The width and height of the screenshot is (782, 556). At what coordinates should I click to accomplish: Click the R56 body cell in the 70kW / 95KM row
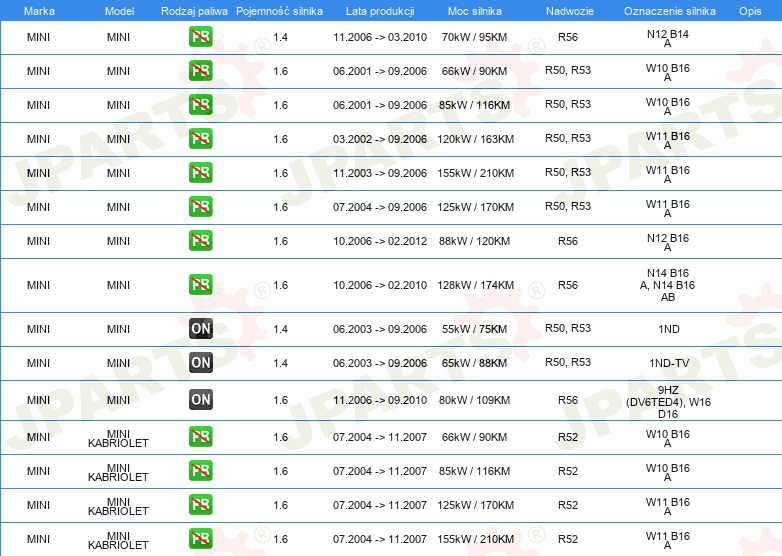(x=568, y=37)
